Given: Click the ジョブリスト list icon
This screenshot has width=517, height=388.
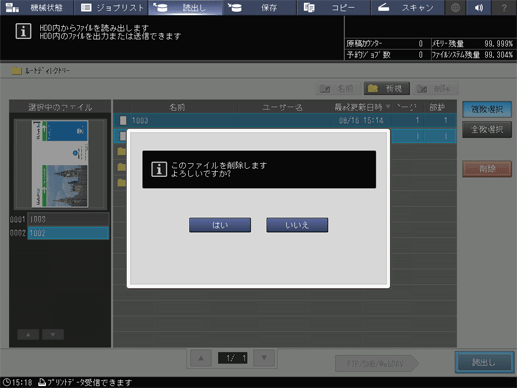Looking at the screenshot, I should point(86,7).
